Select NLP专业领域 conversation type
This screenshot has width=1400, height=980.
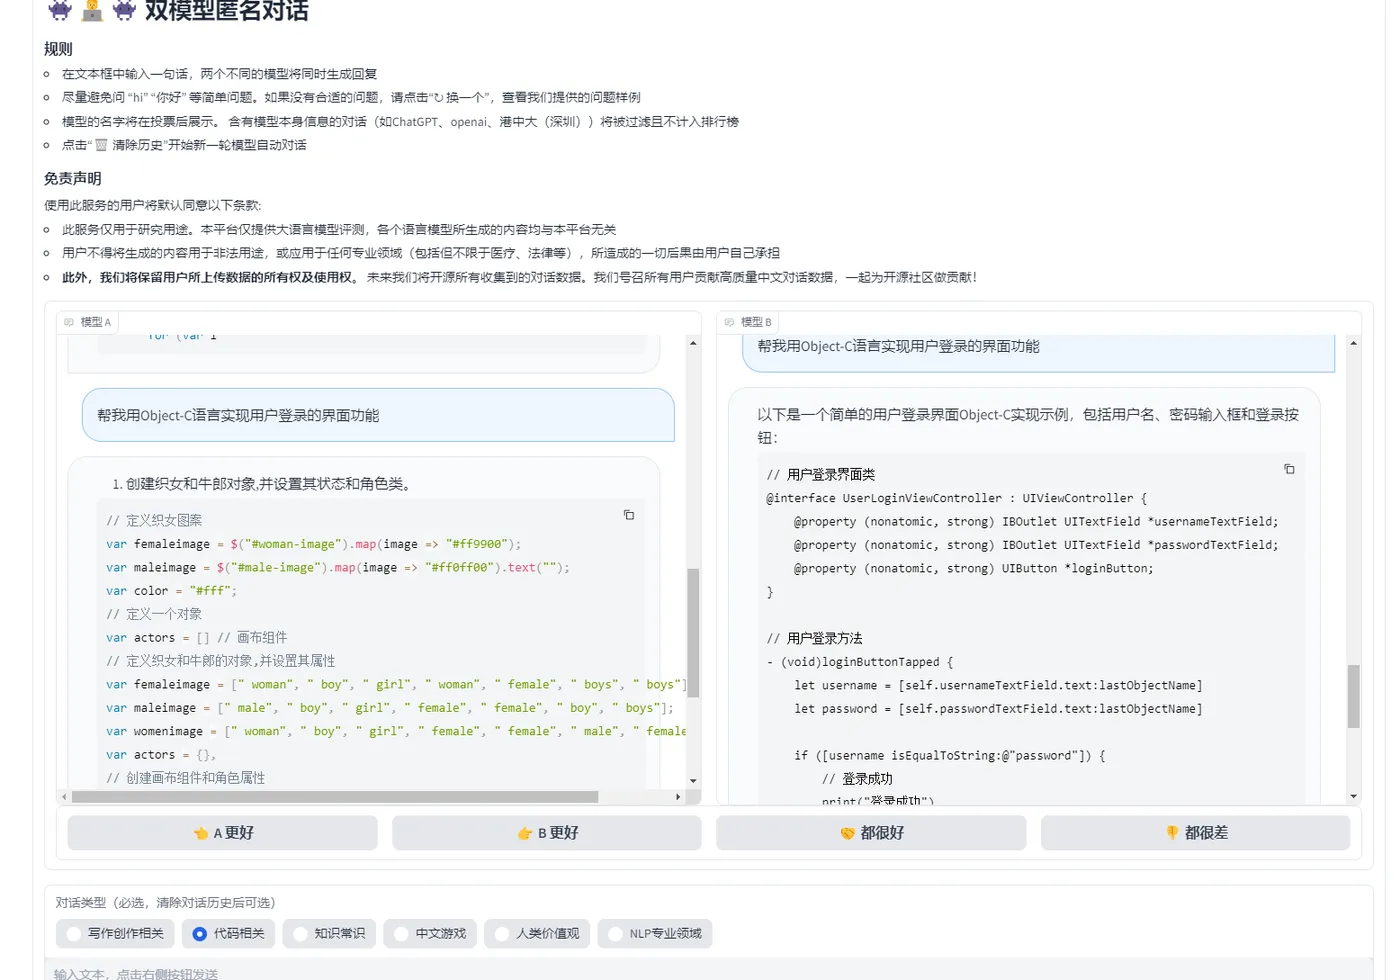click(x=655, y=934)
